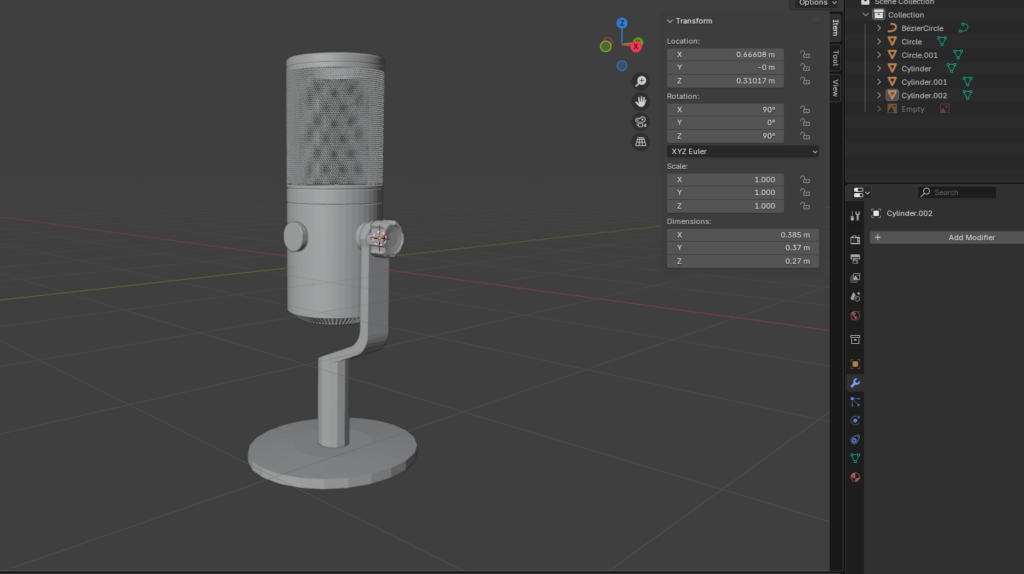Click the BézierCircle curve data icon
The image size is (1024, 574).
tap(963, 28)
